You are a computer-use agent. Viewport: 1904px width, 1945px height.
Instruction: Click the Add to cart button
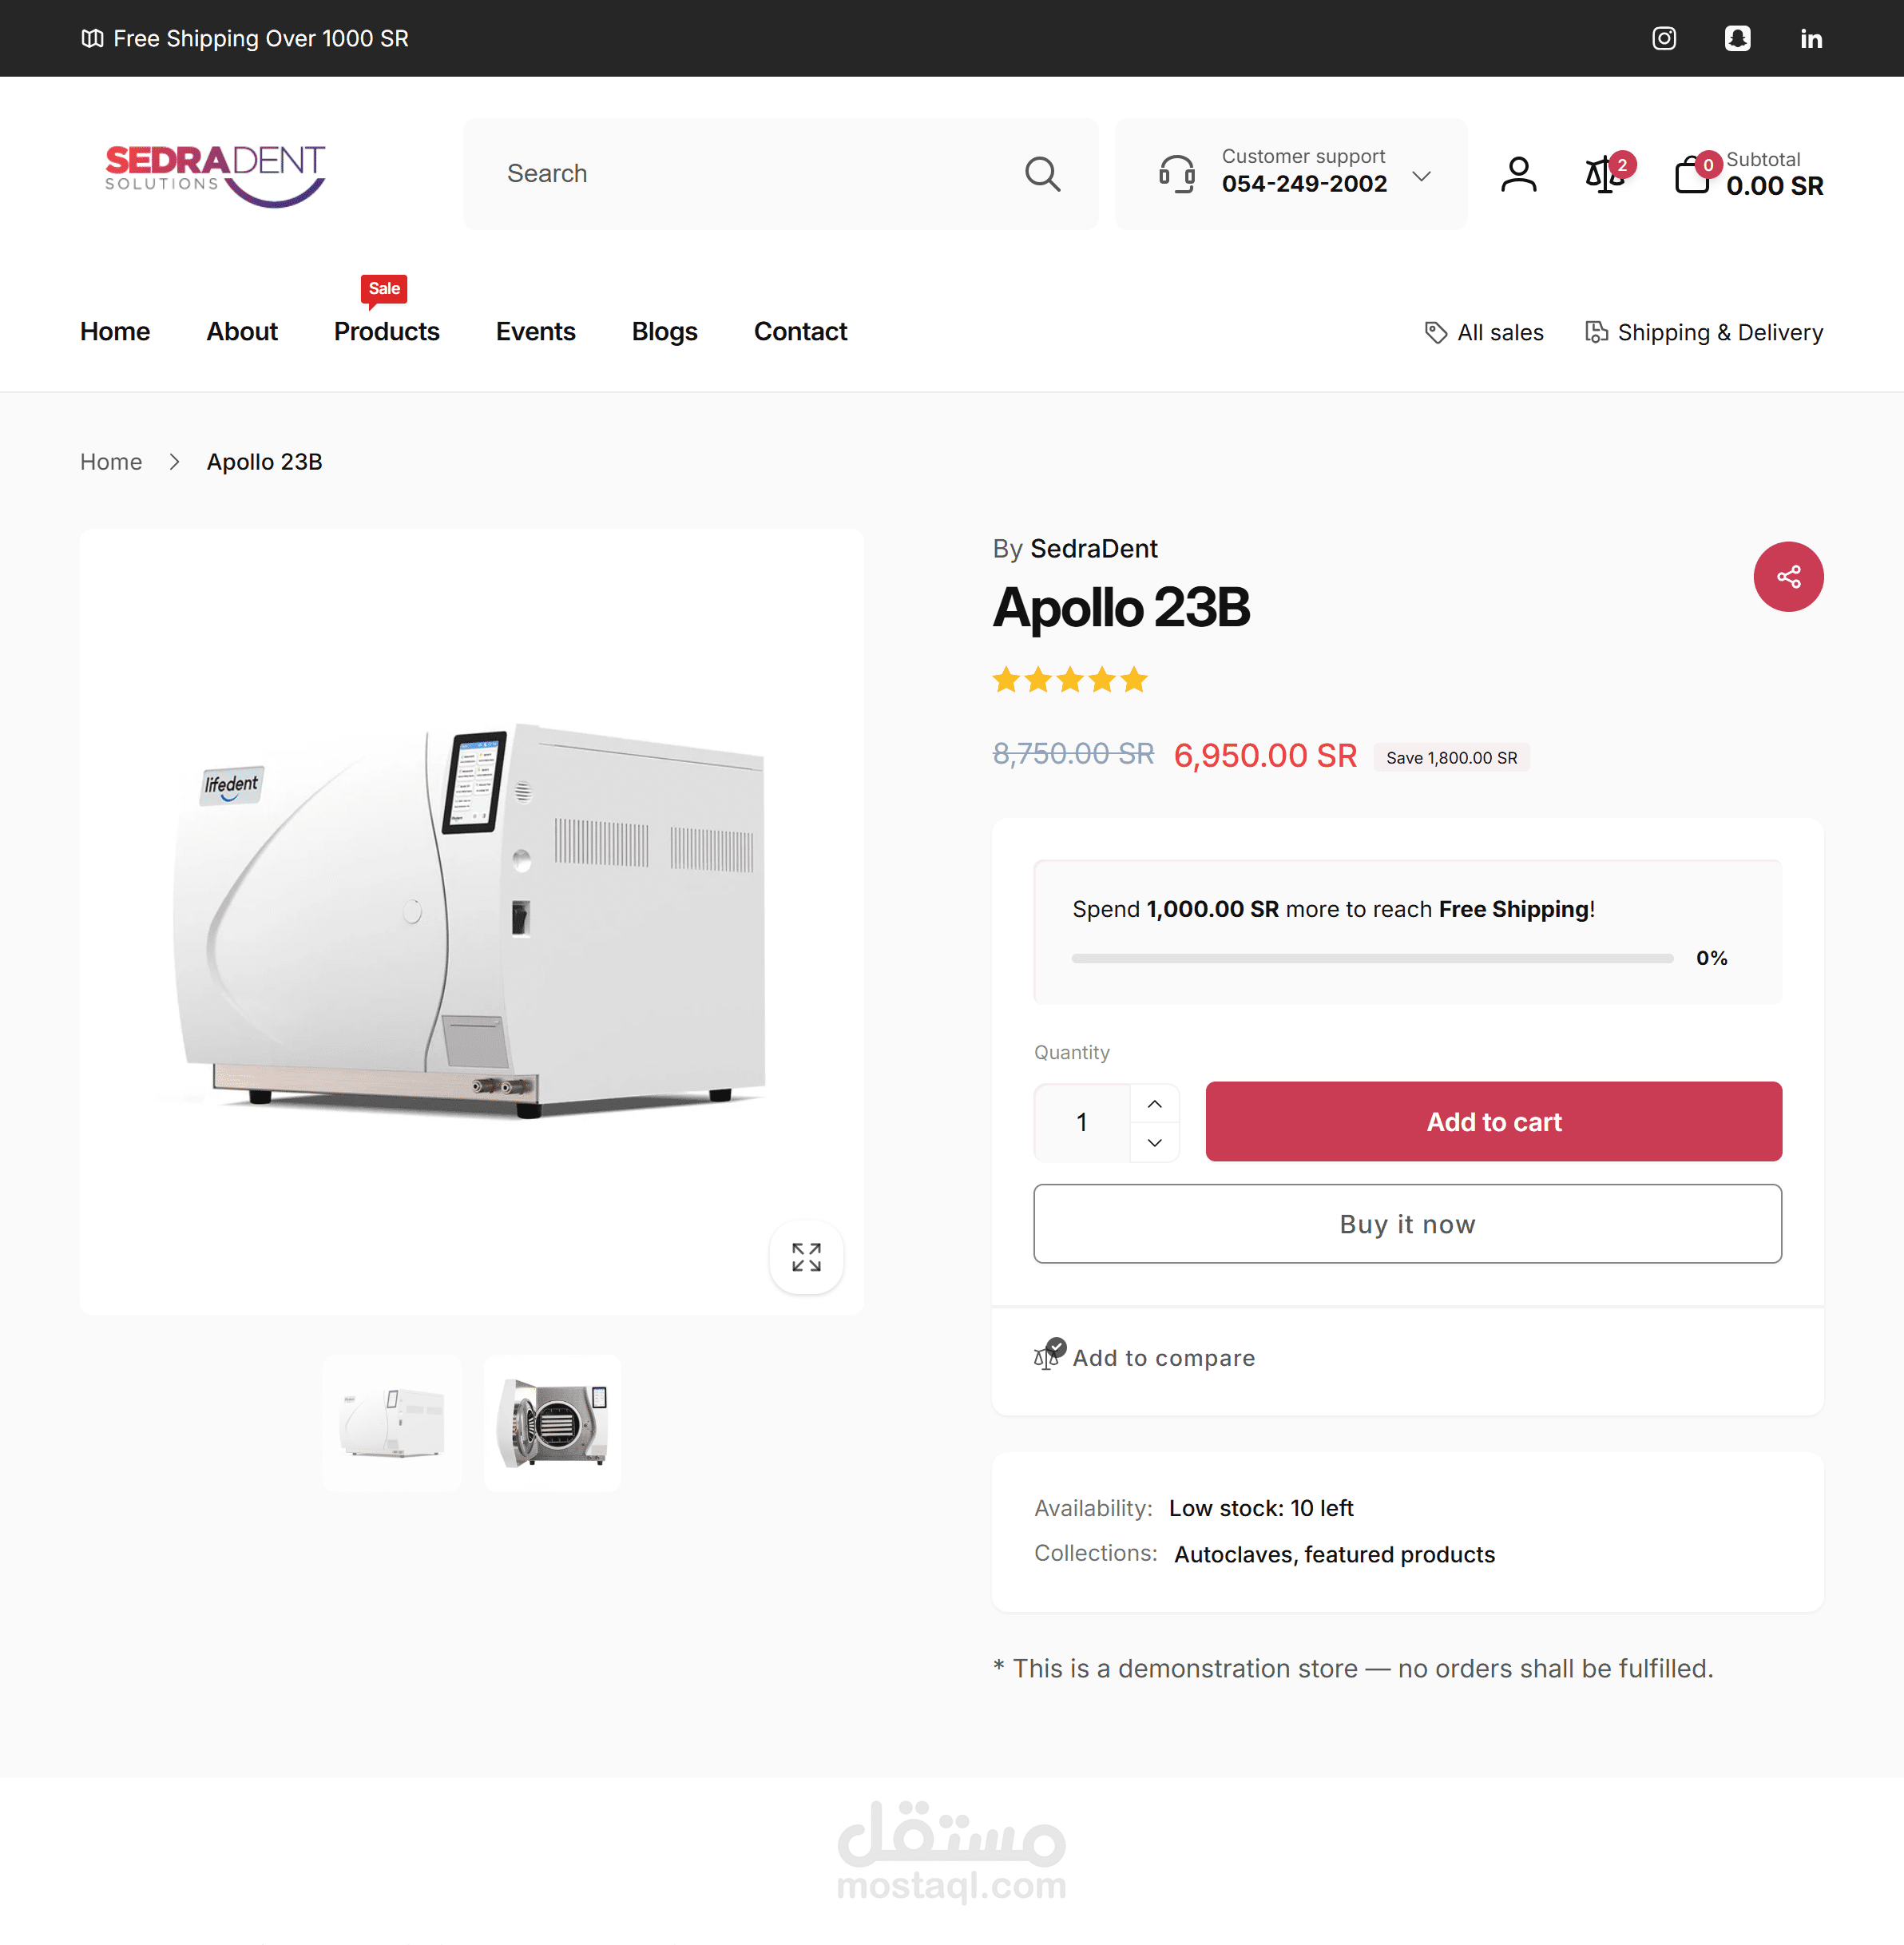[x=1493, y=1121]
